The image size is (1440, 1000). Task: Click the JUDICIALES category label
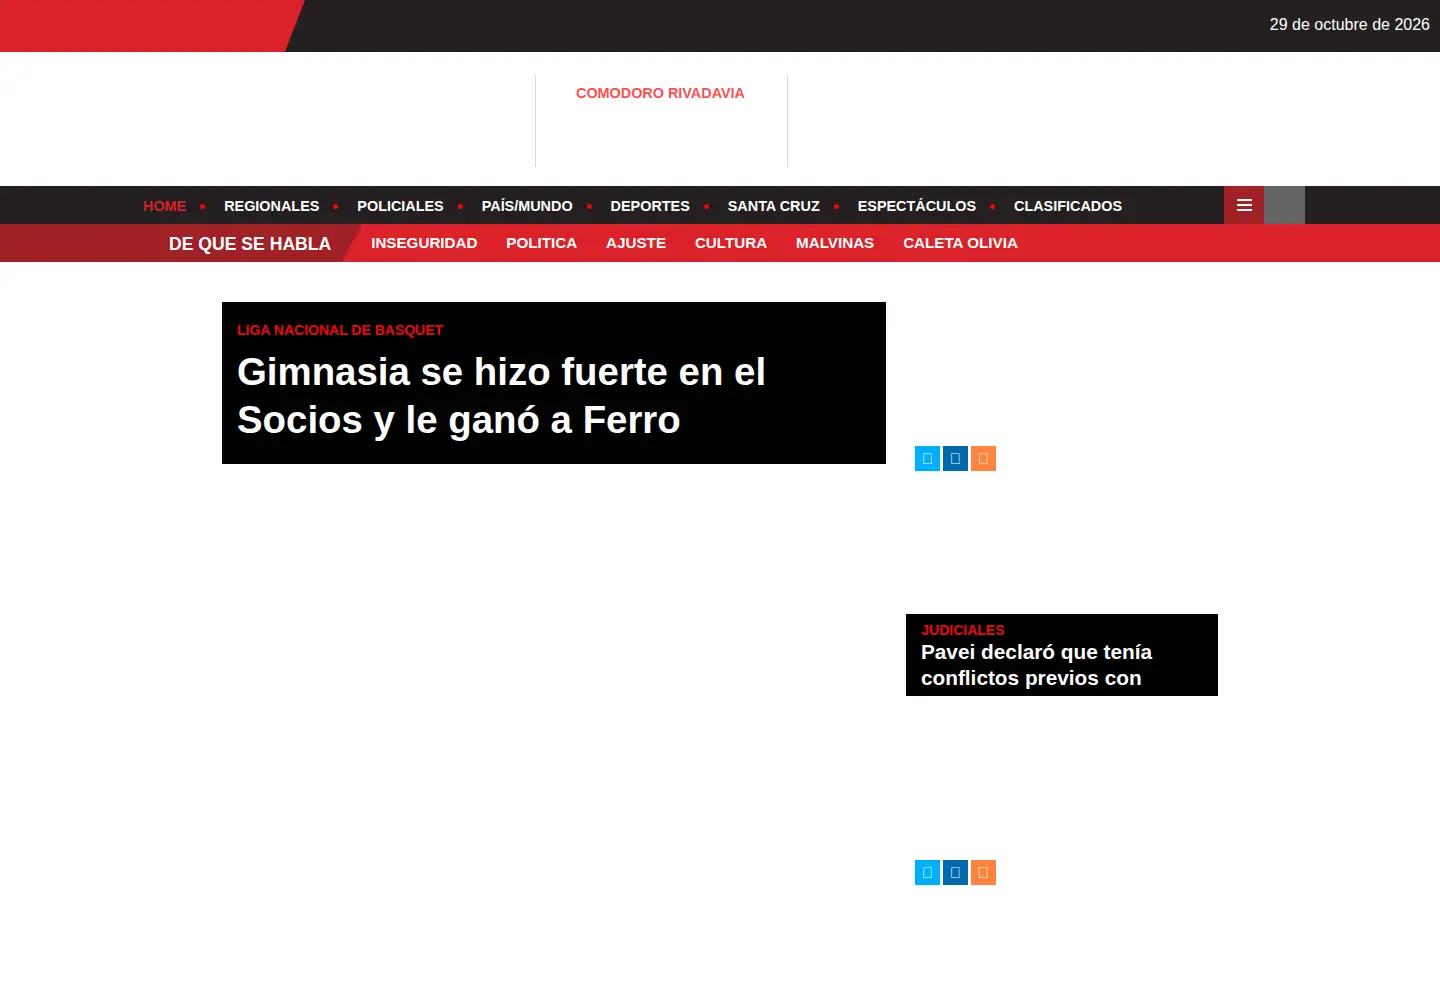coord(963,630)
